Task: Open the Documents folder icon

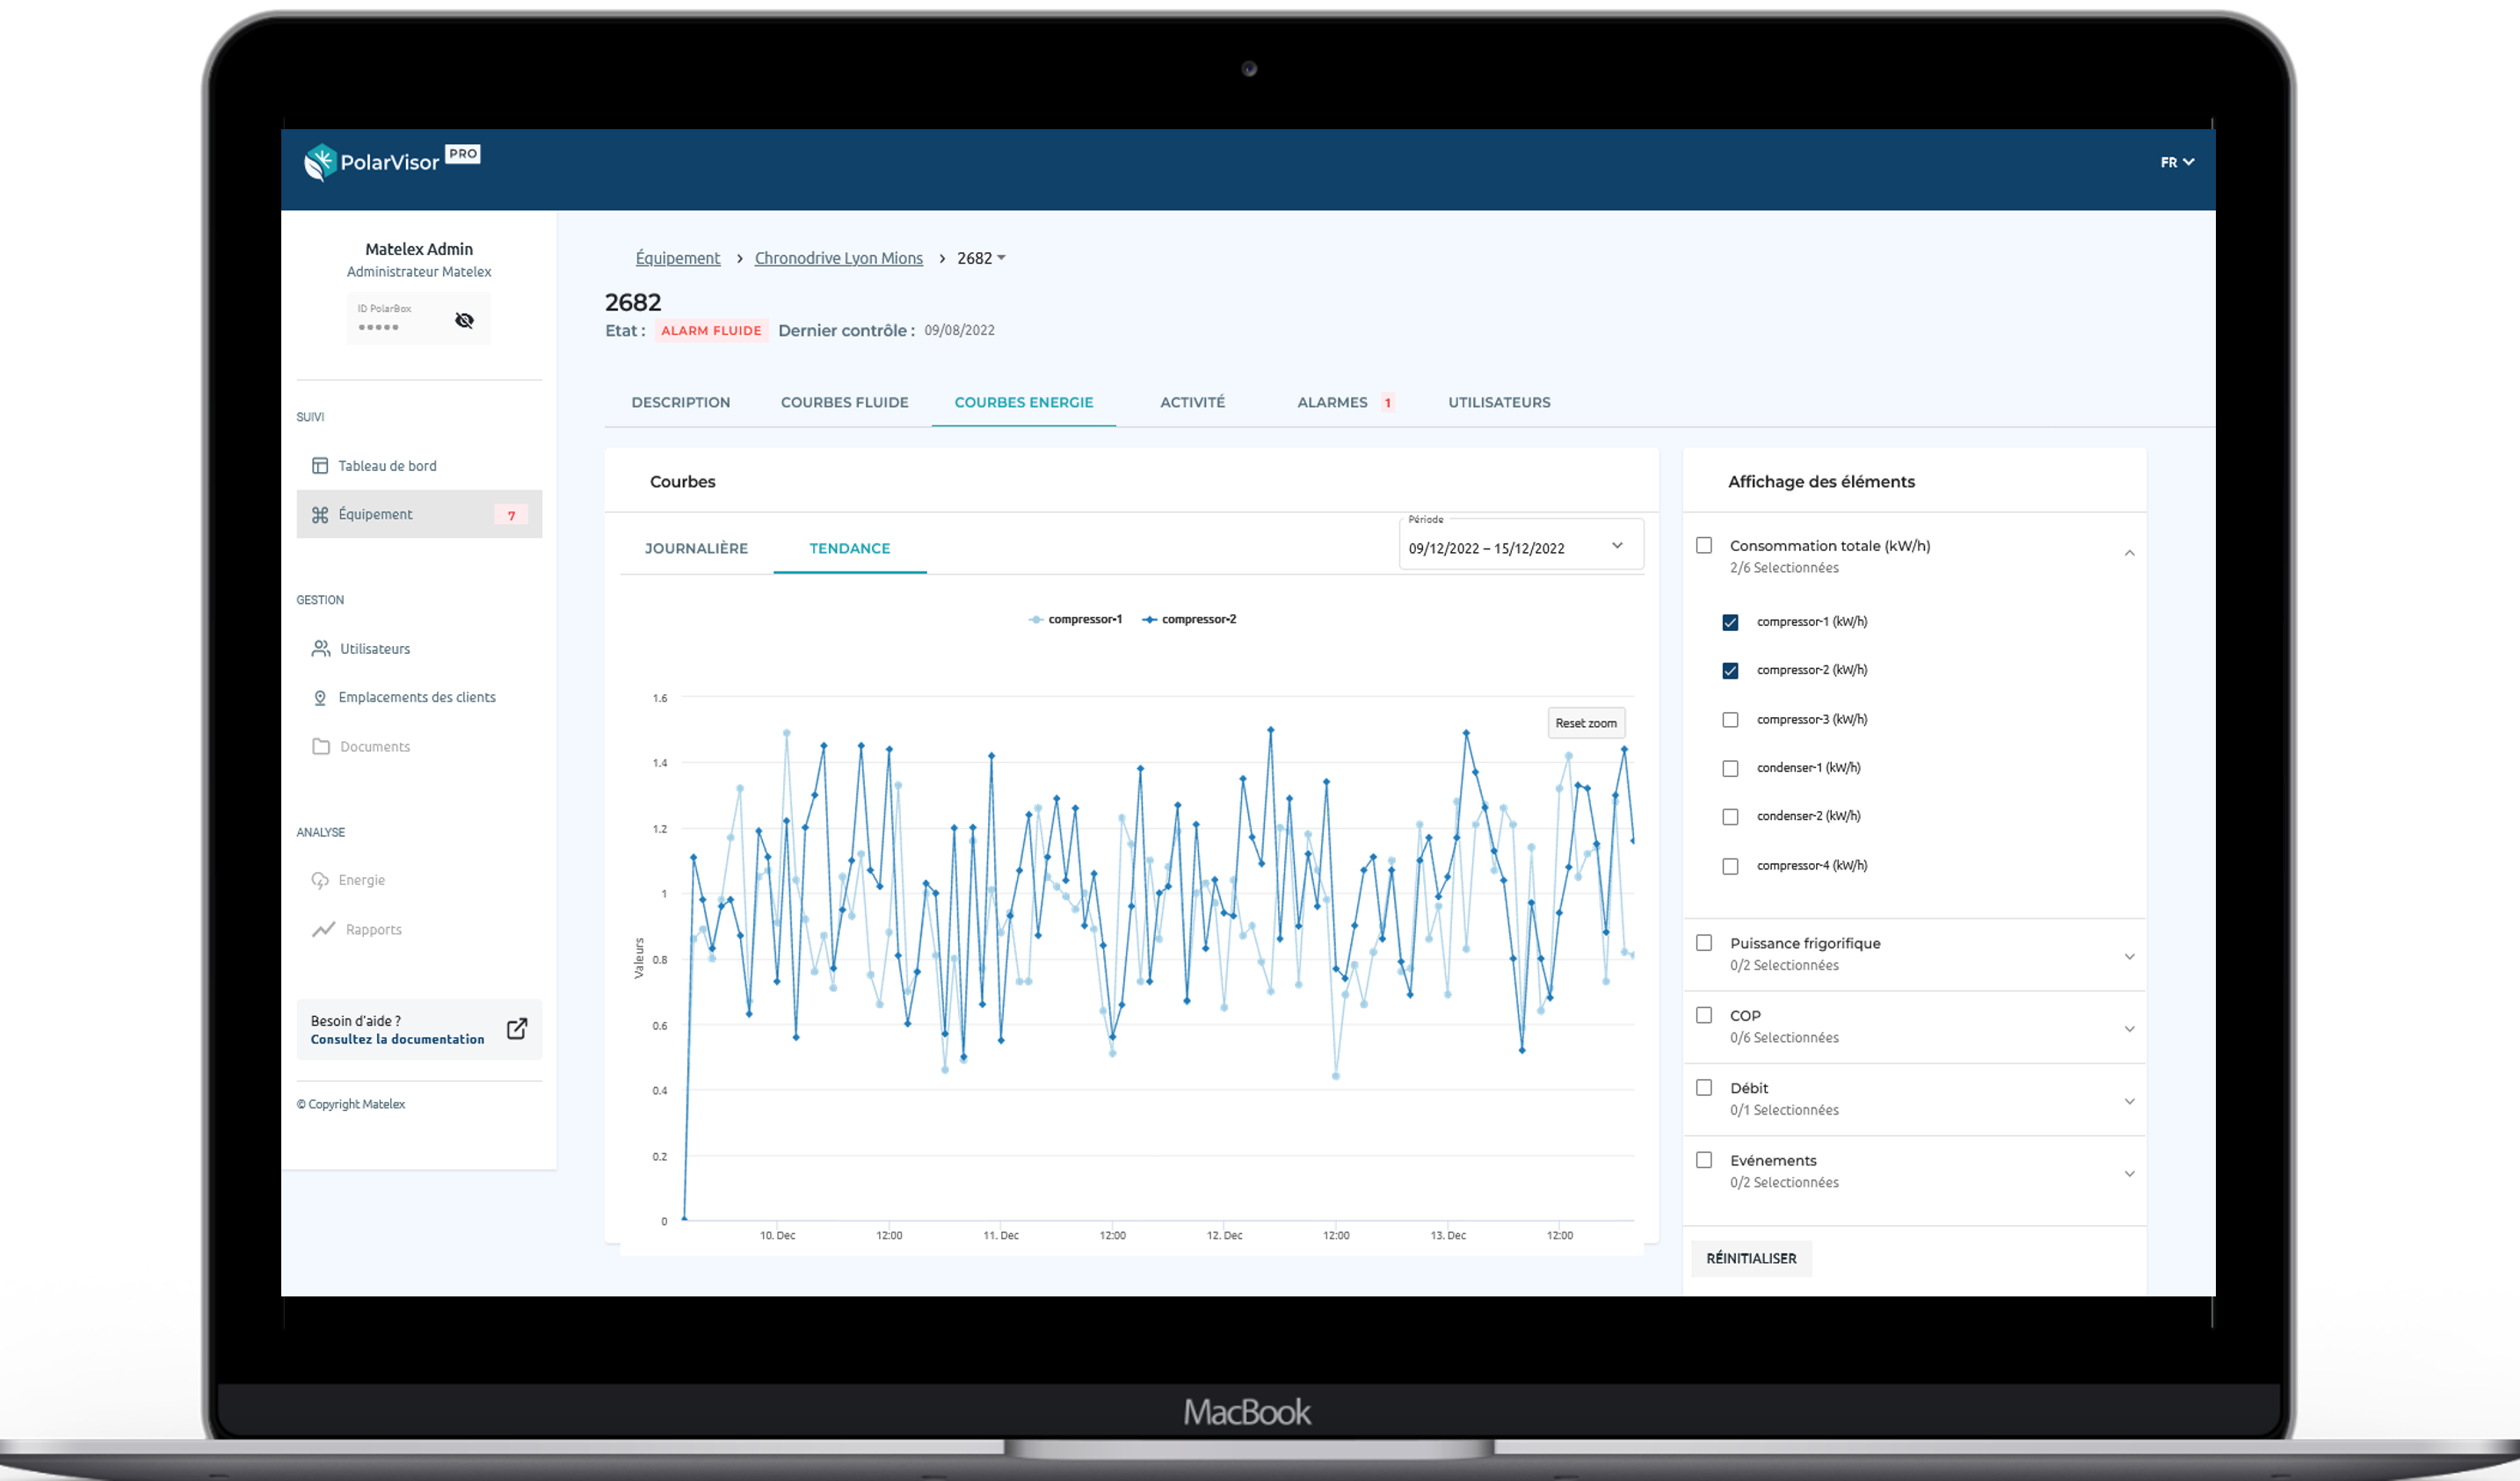Action: coord(321,747)
